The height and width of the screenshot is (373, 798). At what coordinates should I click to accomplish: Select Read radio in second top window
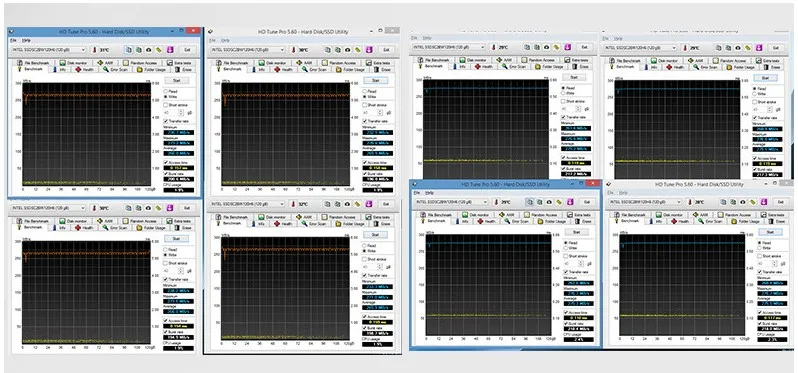[369, 91]
